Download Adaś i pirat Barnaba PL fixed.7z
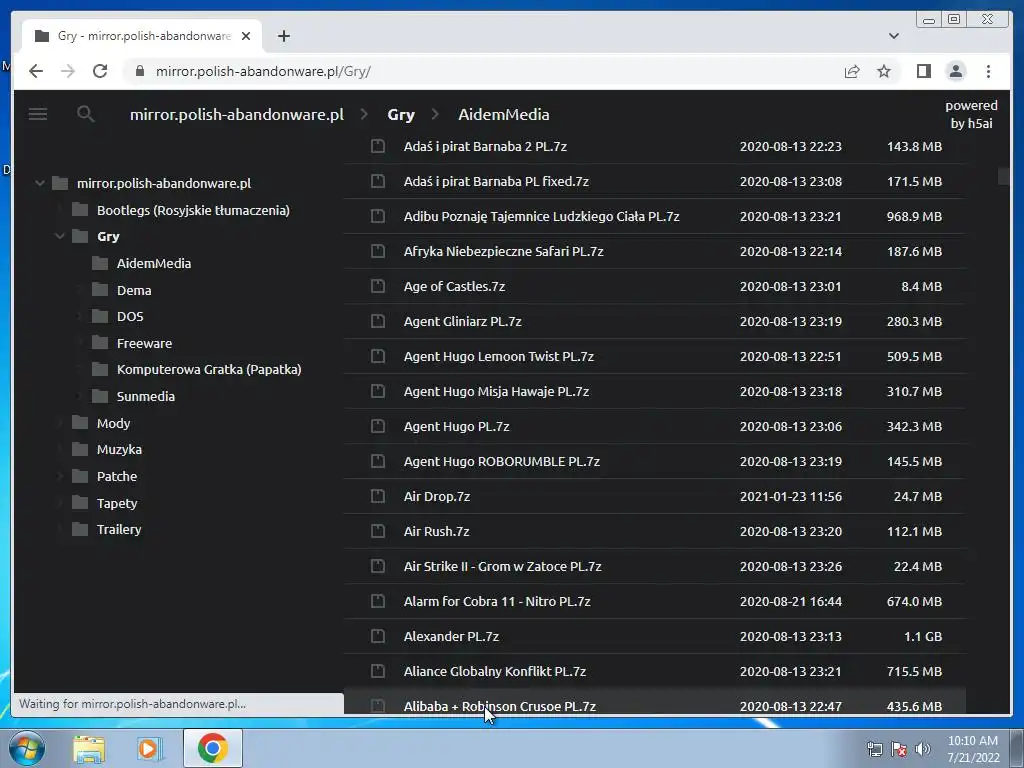The width and height of the screenshot is (1024, 768). pos(496,182)
